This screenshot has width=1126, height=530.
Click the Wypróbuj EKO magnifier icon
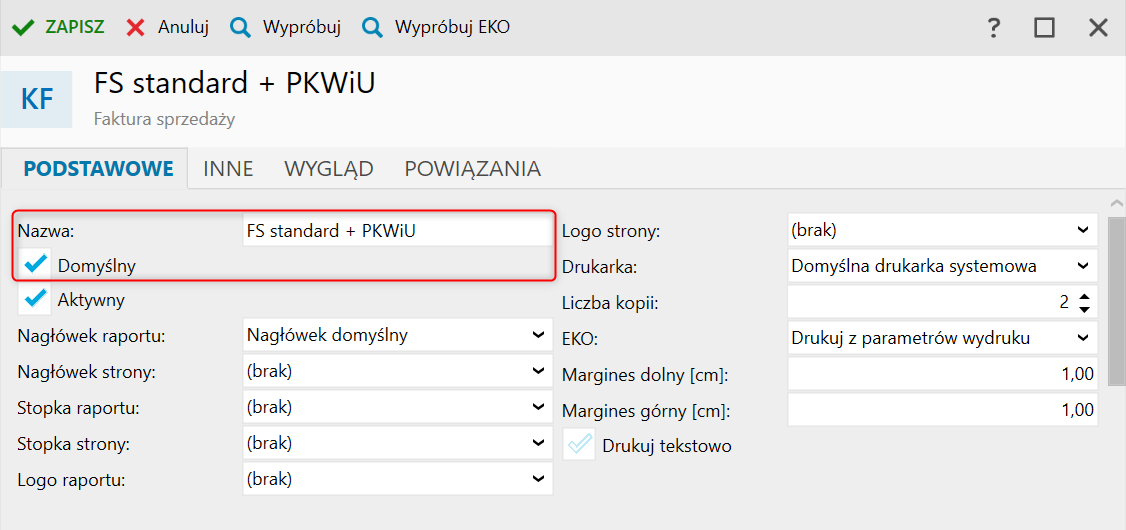372,28
